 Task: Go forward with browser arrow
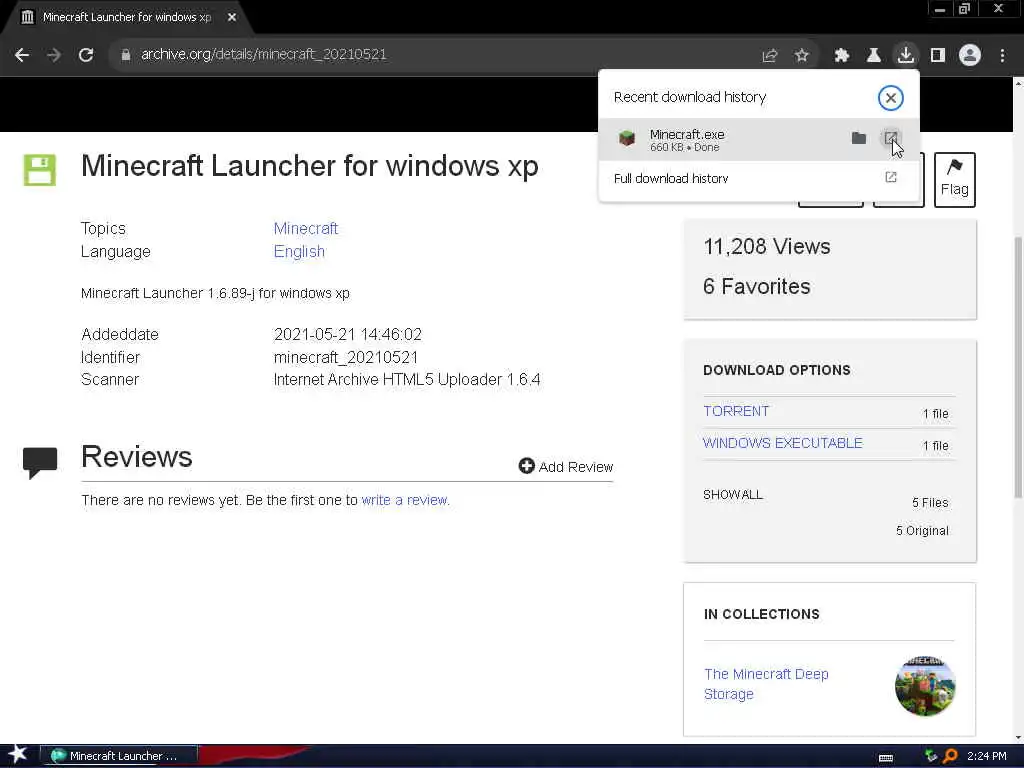click(54, 56)
